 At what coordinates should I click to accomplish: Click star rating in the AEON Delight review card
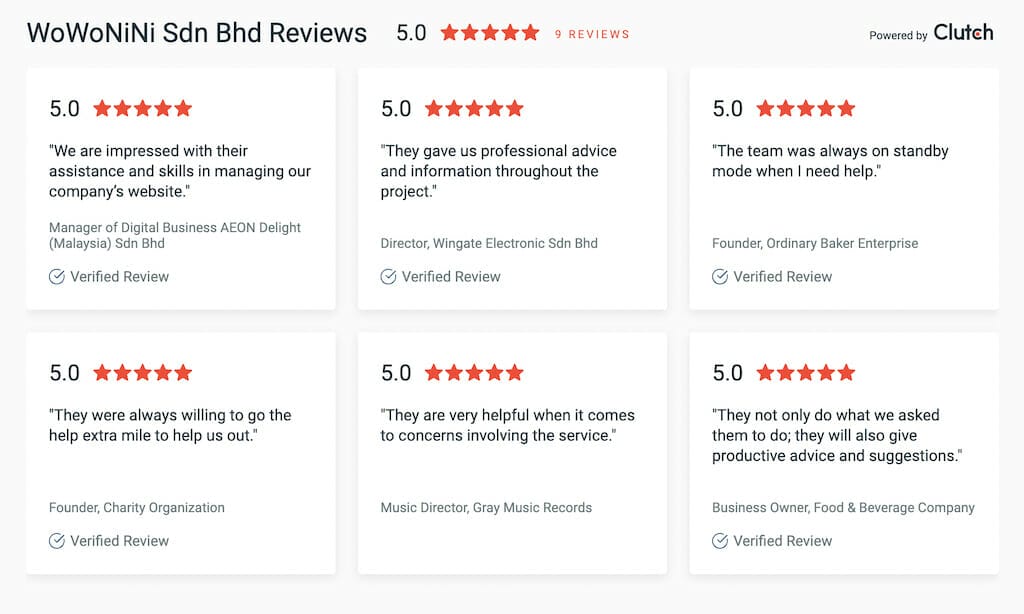143,108
